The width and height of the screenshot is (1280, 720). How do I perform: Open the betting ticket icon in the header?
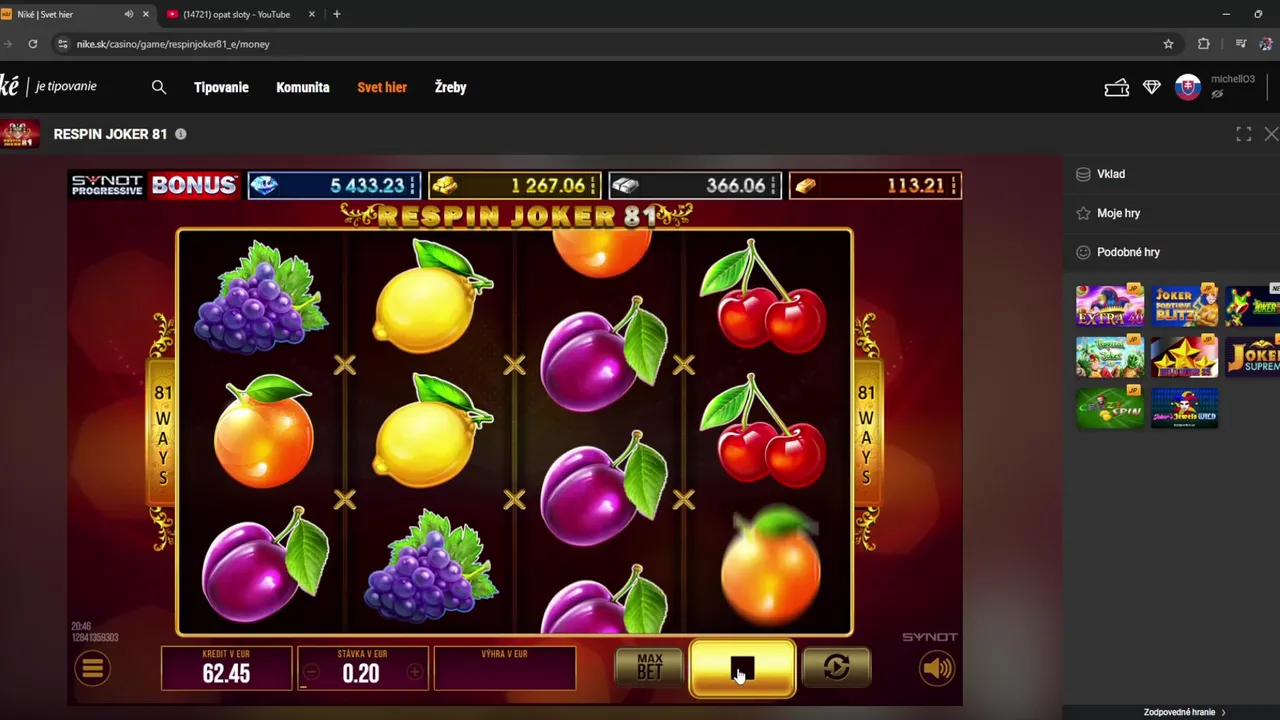[1117, 88]
